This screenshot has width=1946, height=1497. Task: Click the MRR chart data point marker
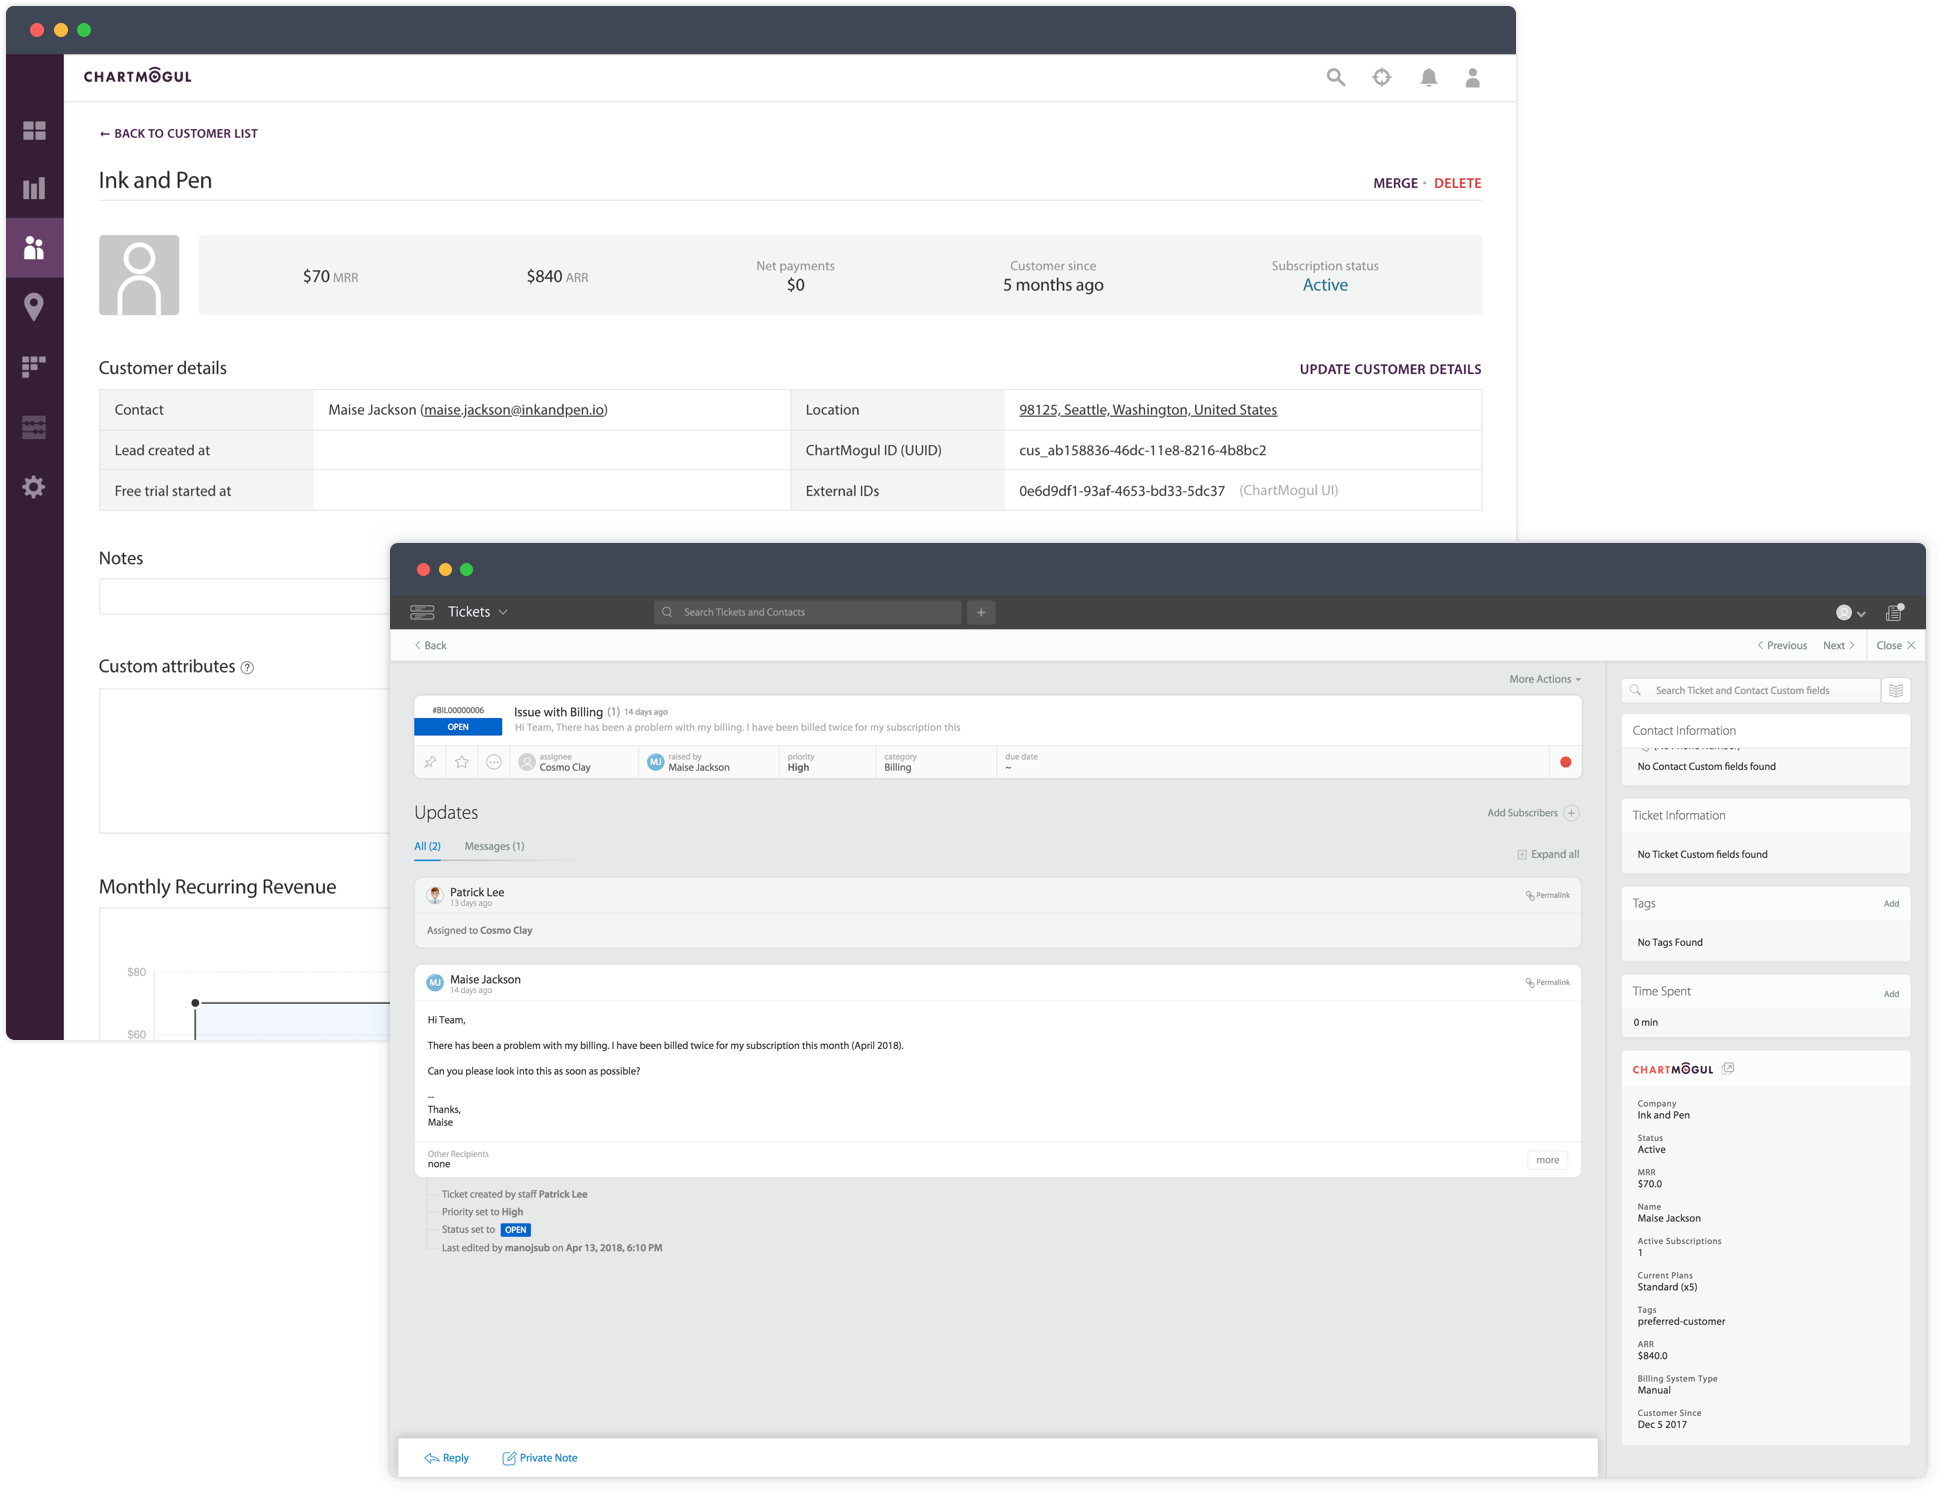coord(195,1002)
